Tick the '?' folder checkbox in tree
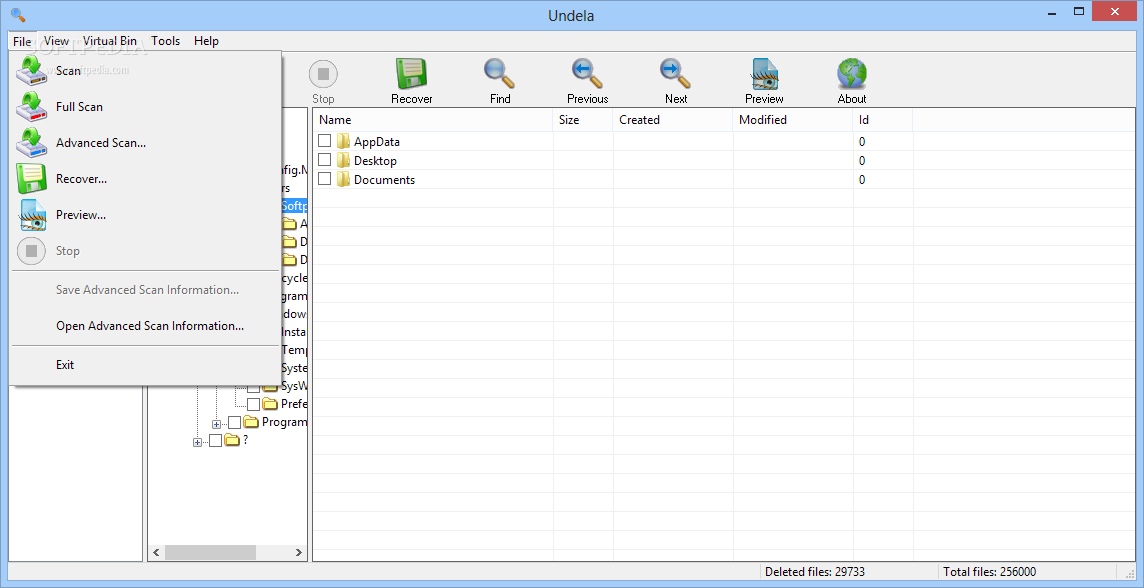This screenshot has width=1144, height=588. [215, 440]
